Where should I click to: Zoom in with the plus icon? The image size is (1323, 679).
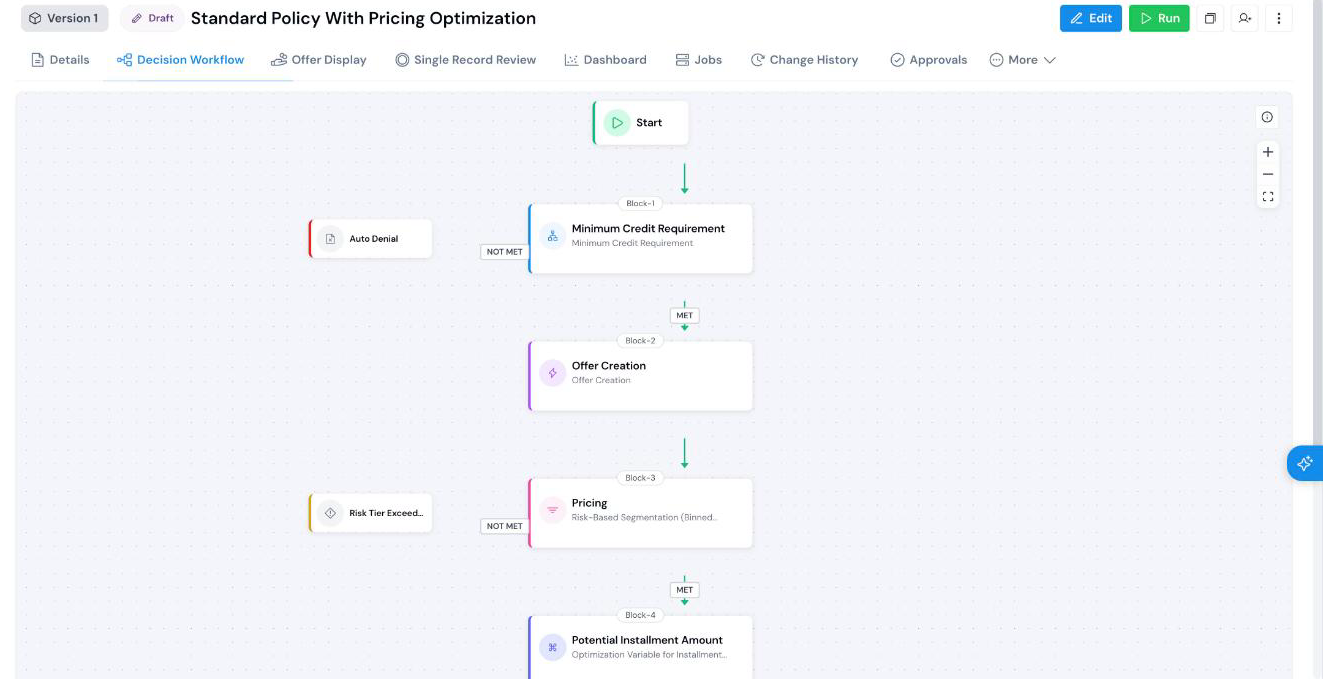[x=1268, y=152]
